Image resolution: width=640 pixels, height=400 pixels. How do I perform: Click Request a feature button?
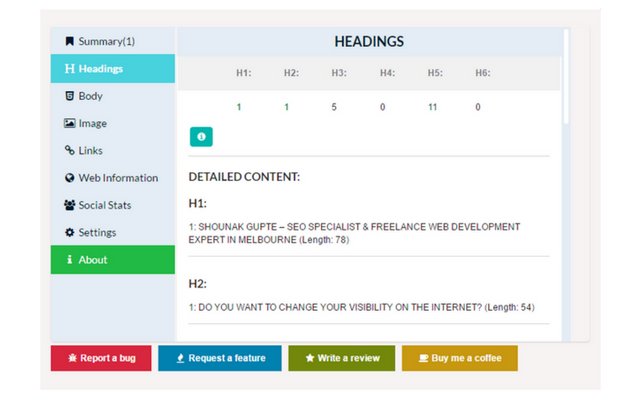[x=220, y=358]
